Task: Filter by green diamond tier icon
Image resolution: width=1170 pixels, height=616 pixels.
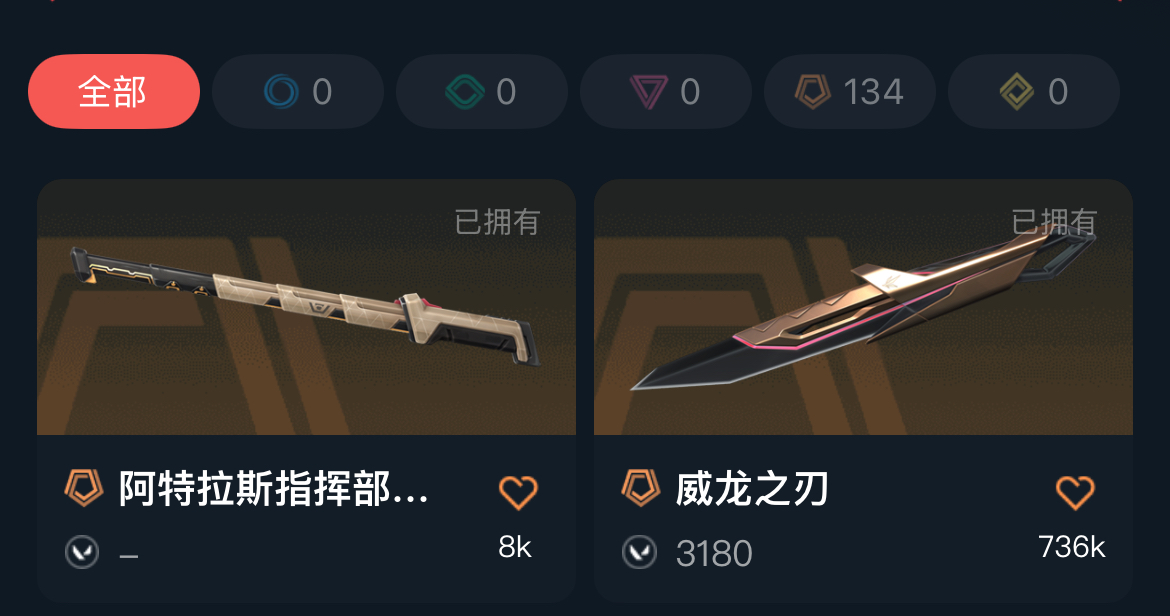Action: [x=482, y=92]
